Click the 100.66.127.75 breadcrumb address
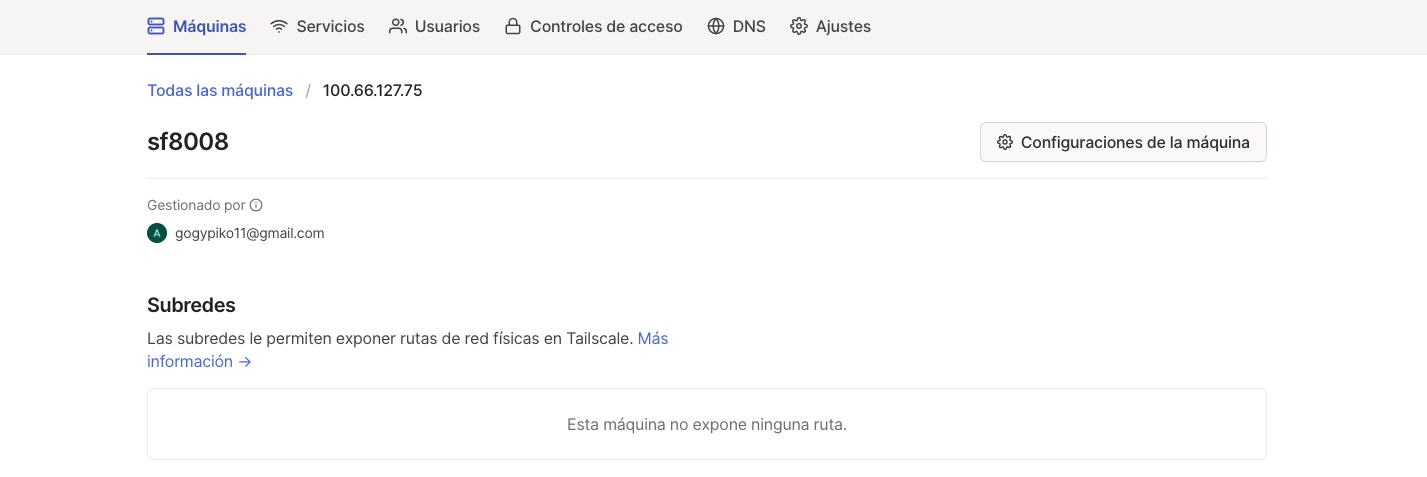The image size is (1427, 477). coord(372,91)
